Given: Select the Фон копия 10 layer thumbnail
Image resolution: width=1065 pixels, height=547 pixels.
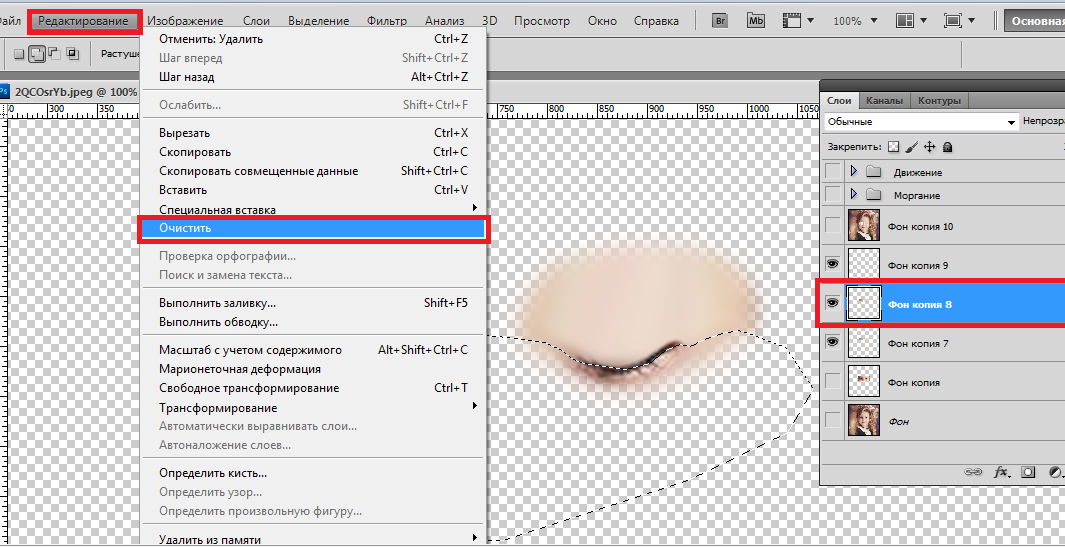Looking at the screenshot, I should (x=864, y=226).
